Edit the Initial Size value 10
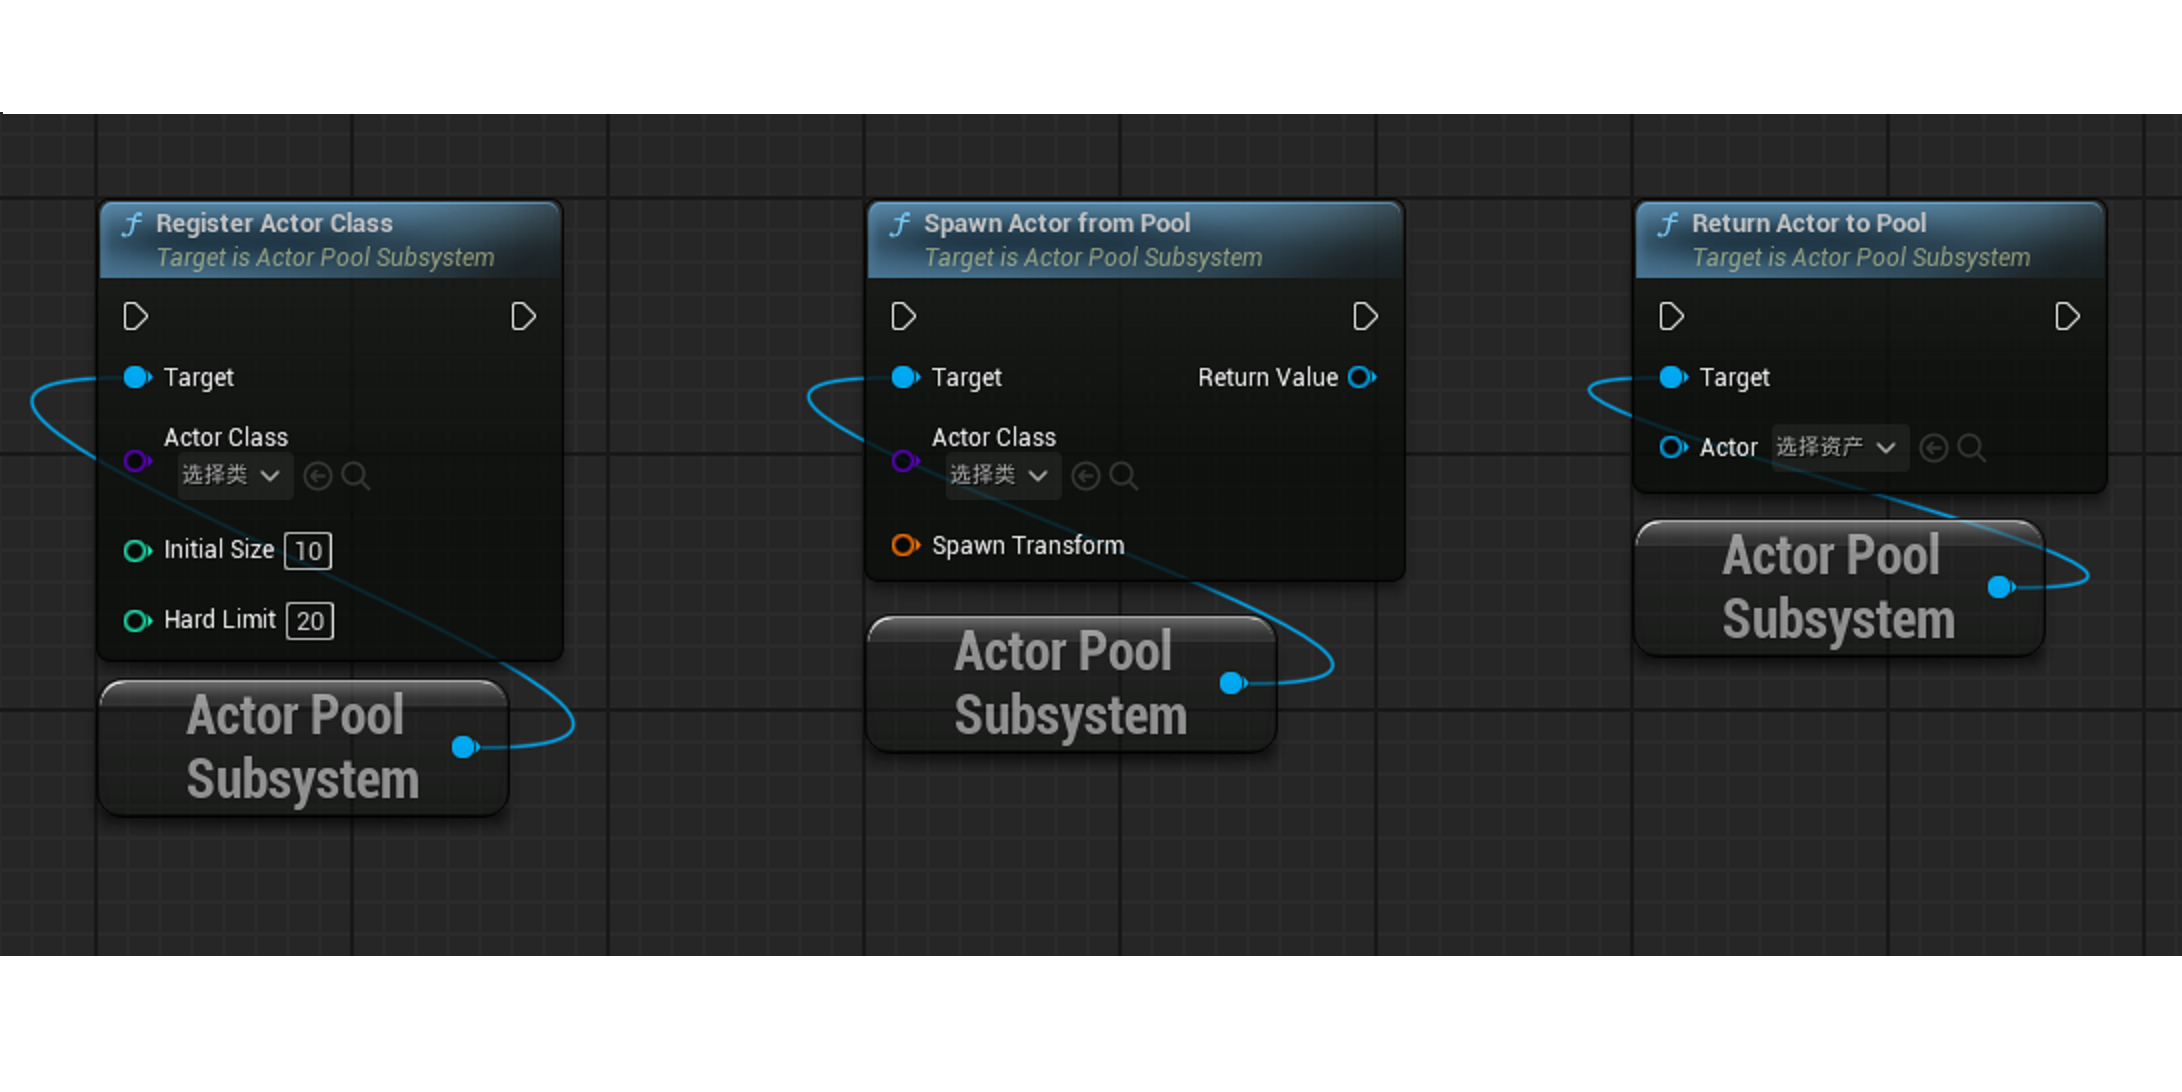The width and height of the screenshot is (2182, 1092). click(308, 551)
